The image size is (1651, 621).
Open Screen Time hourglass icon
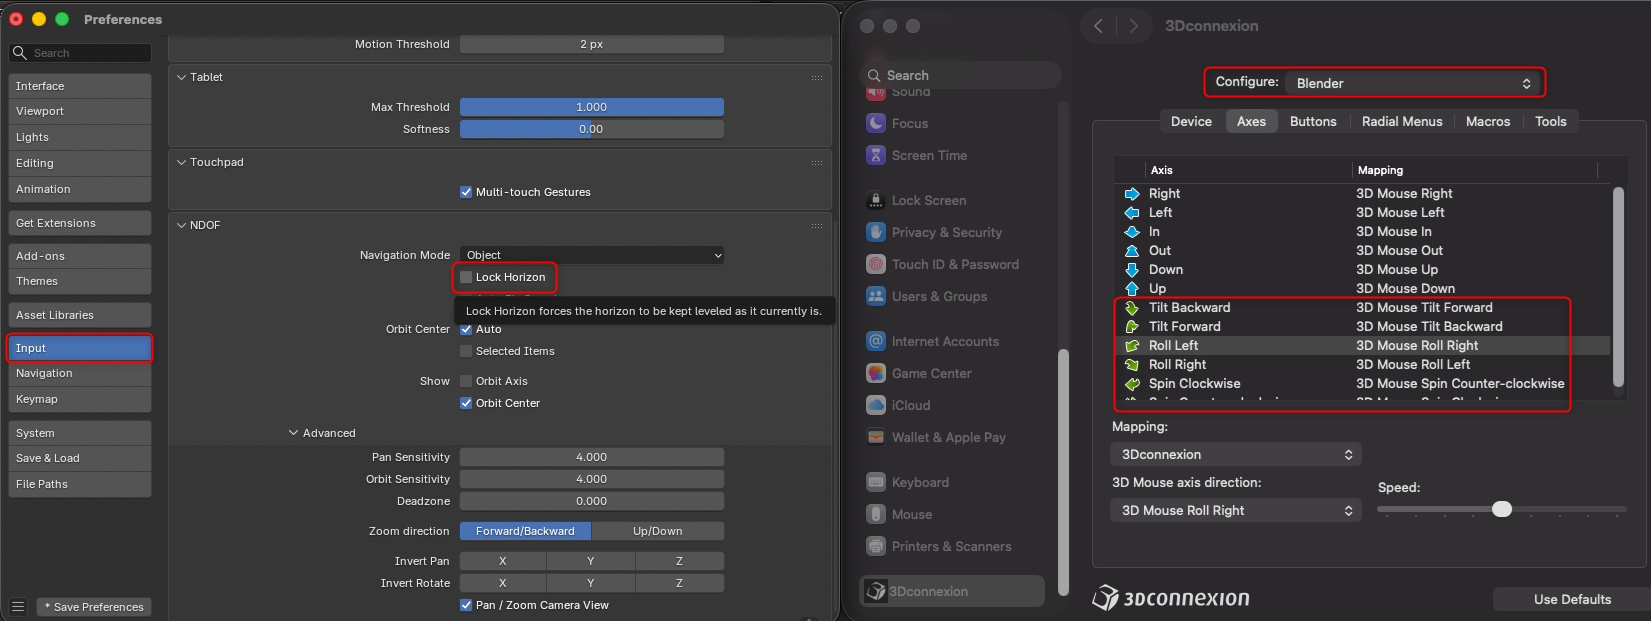tap(876, 155)
